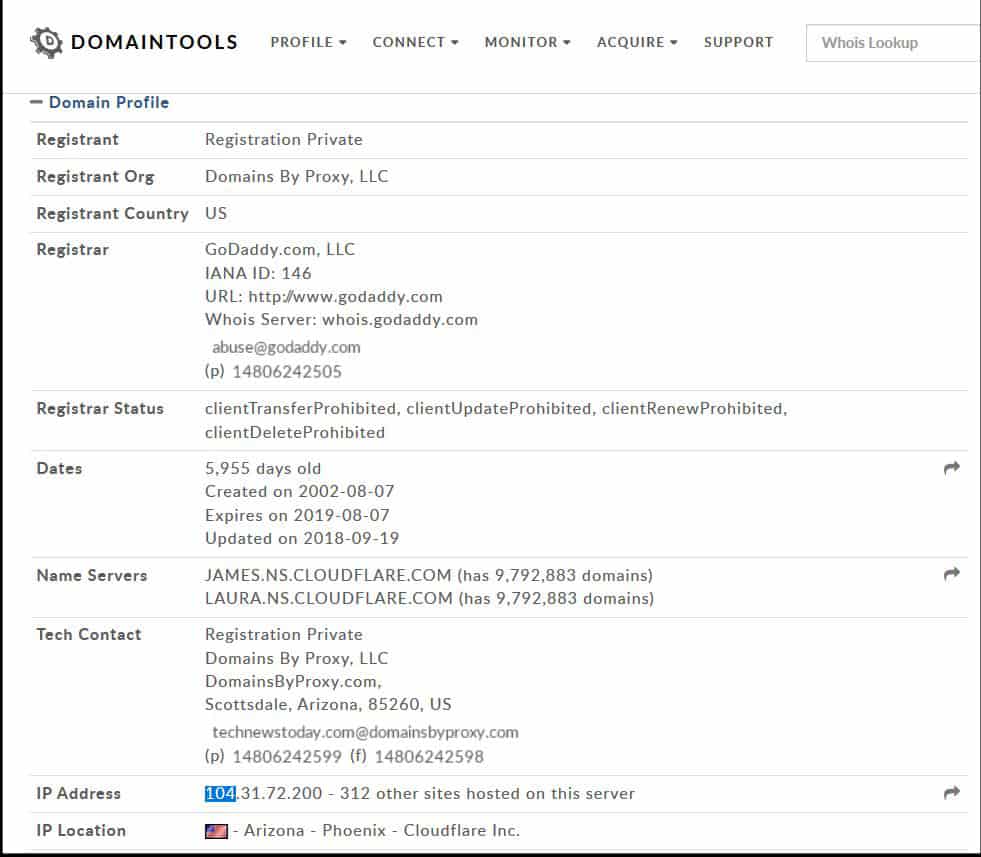View the 312 other sites hosted text

[487, 793]
